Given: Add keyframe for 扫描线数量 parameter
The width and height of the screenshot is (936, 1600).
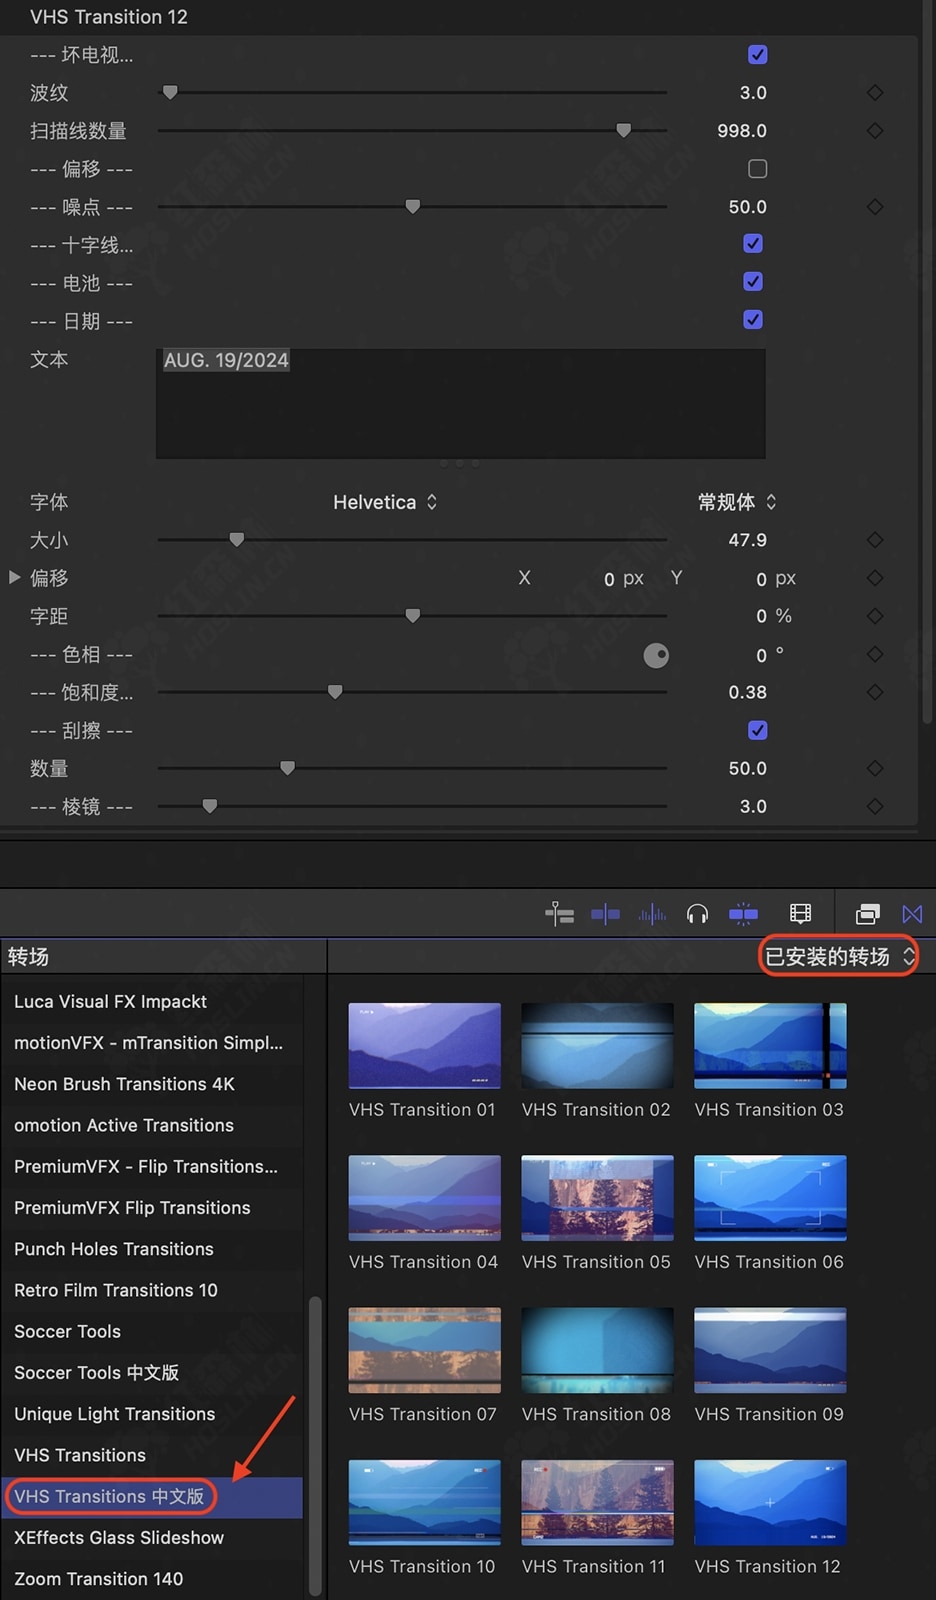Looking at the screenshot, I should [x=875, y=130].
